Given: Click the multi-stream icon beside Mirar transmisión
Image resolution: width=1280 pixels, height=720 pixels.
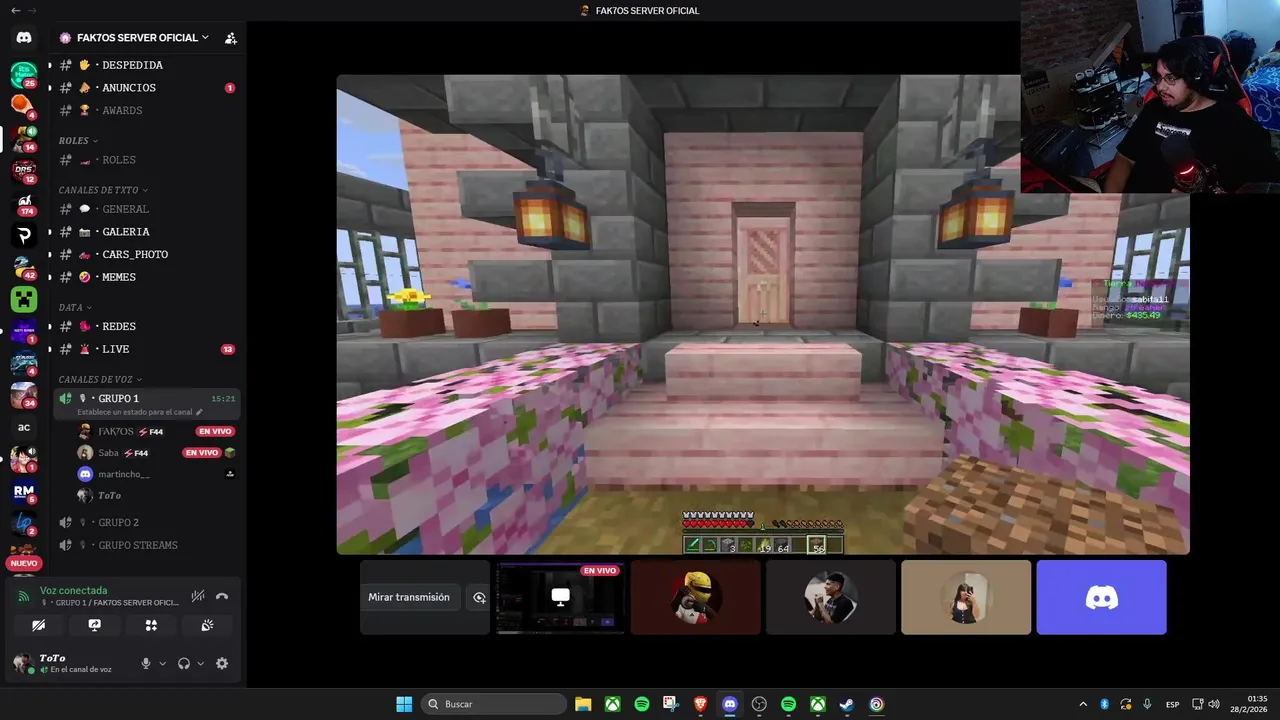Looking at the screenshot, I should point(479,597).
